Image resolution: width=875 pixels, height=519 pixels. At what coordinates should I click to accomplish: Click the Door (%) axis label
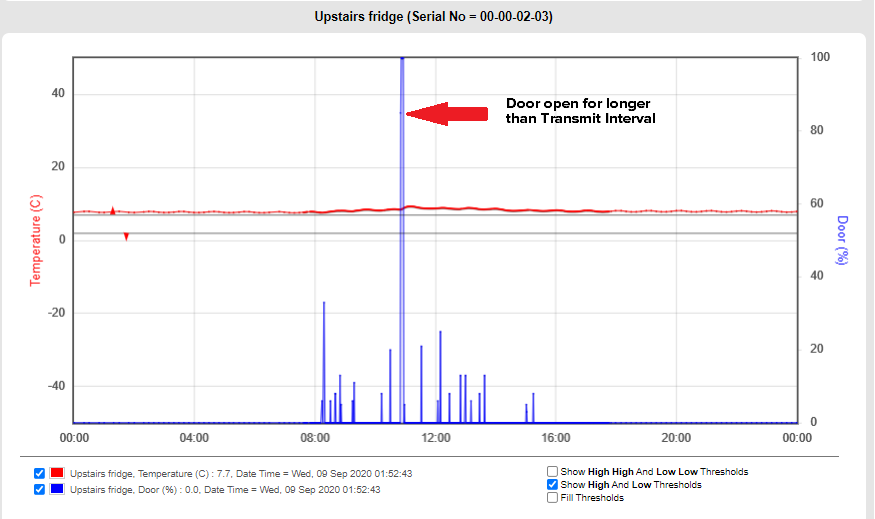(843, 240)
